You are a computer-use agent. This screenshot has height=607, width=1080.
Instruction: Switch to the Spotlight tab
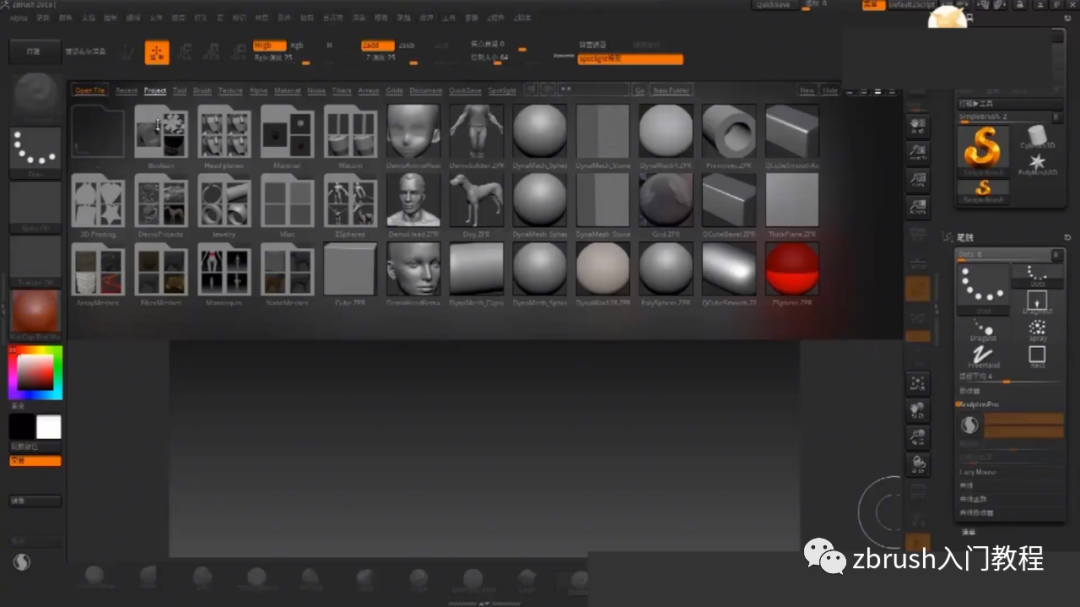[x=502, y=90]
